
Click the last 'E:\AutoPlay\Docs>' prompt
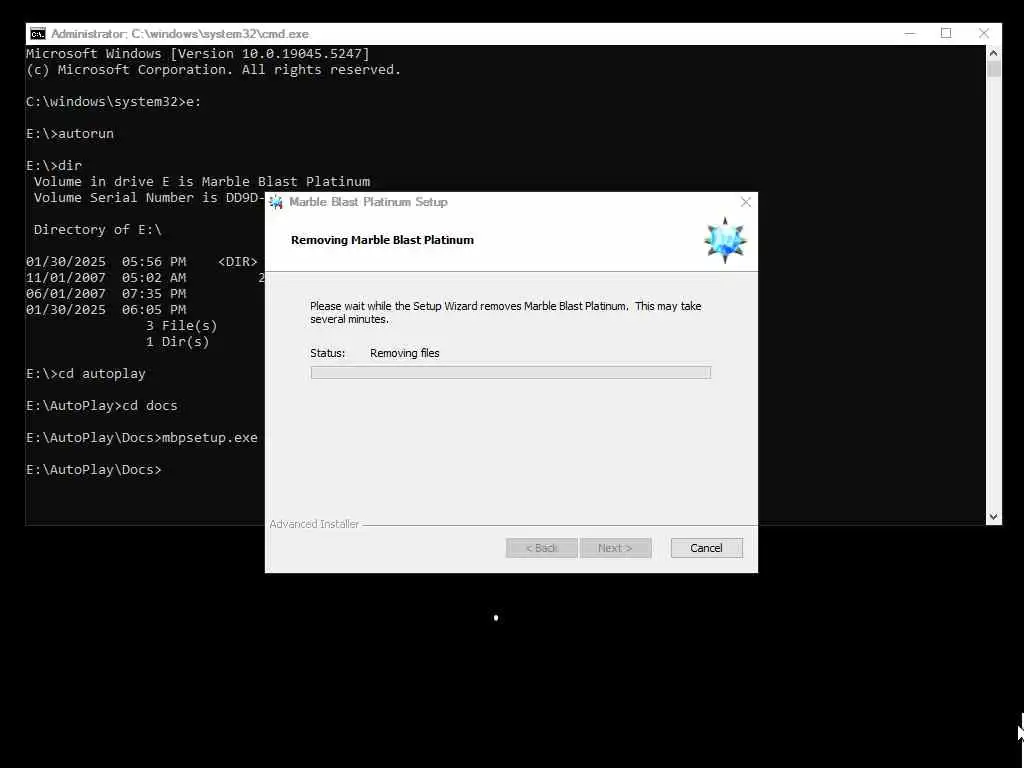[x=93, y=470]
